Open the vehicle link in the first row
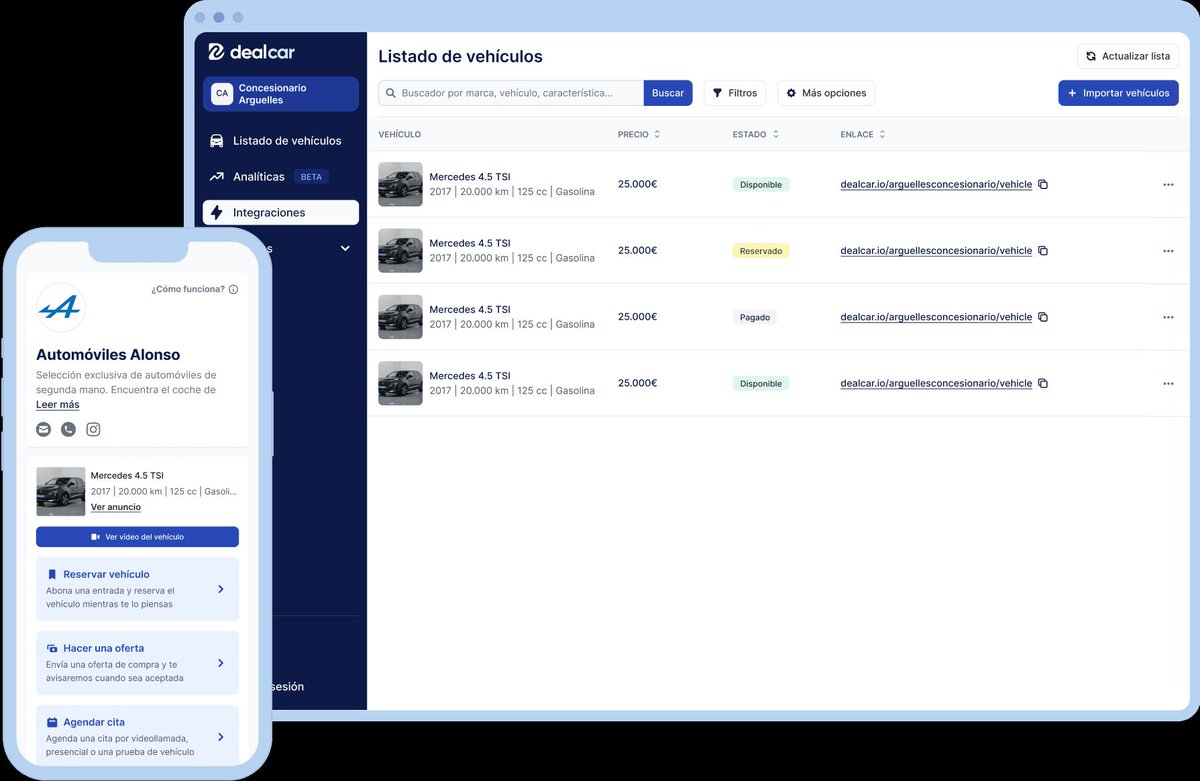This screenshot has height=781, width=1200. 936,185
